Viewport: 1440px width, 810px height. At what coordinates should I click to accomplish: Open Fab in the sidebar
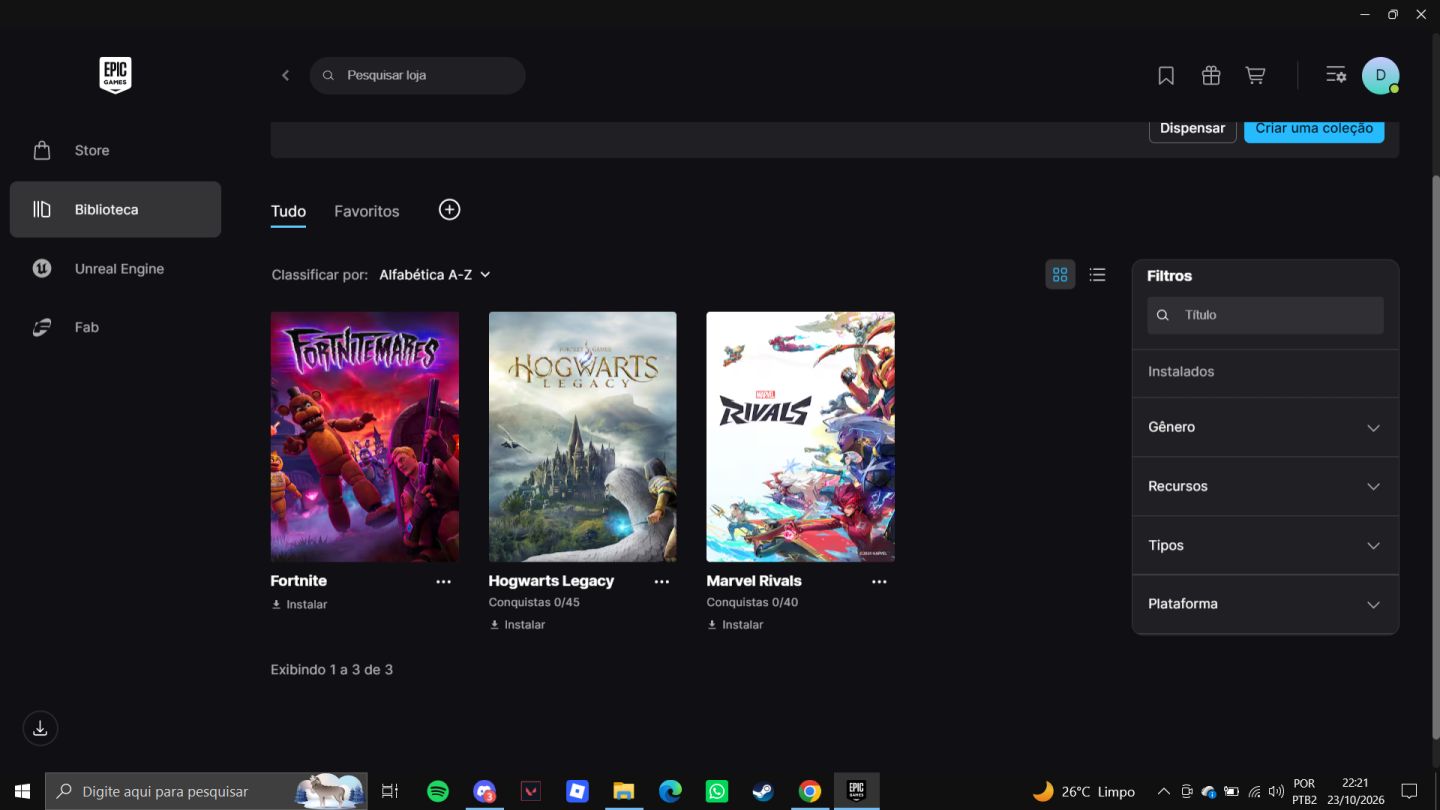coord(115,327)
